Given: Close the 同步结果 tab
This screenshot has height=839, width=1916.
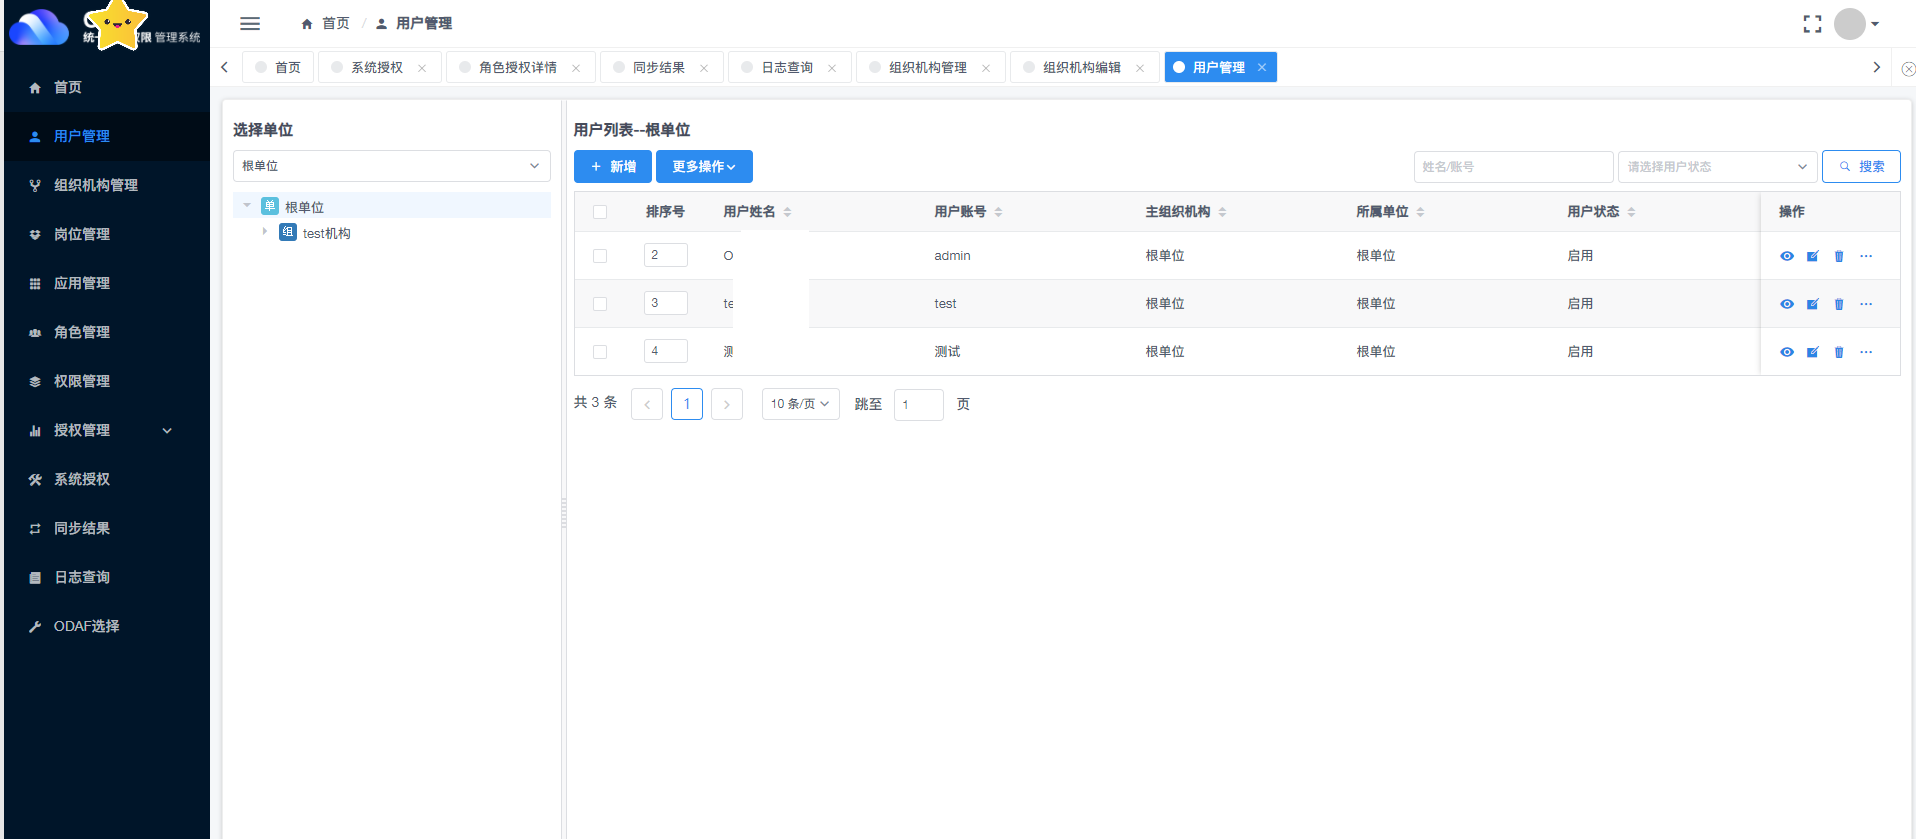Looking at the screenshot, I should point(704,68).
